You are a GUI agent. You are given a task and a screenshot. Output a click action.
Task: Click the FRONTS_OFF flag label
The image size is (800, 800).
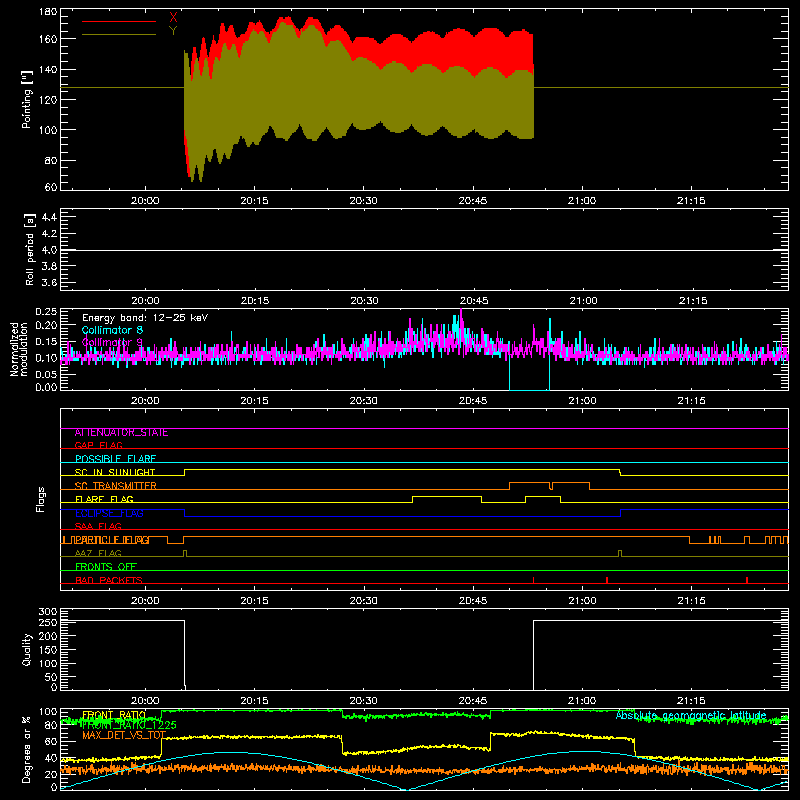click(x=106, y=567)
